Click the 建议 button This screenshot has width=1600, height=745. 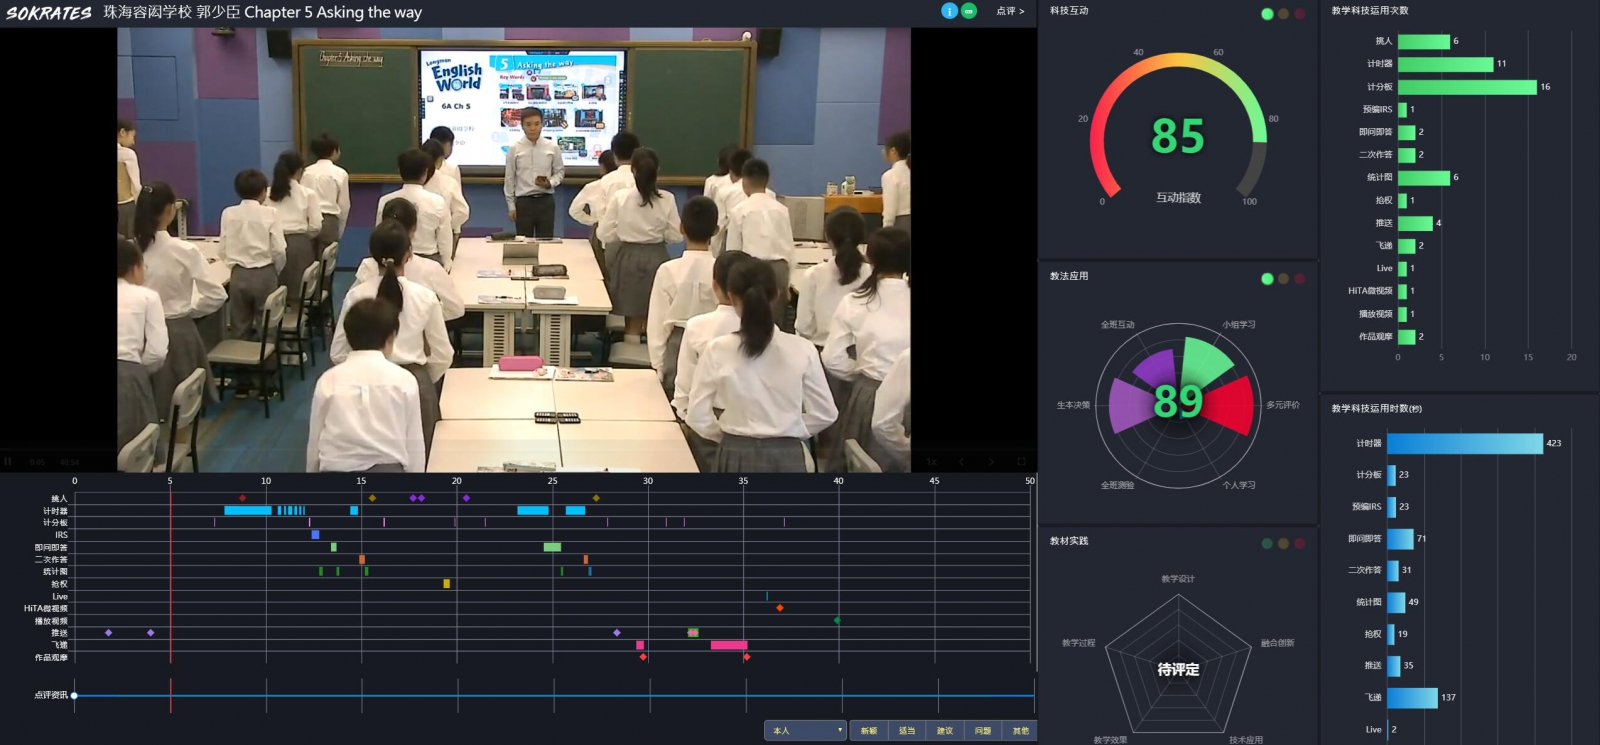(945, 731)
